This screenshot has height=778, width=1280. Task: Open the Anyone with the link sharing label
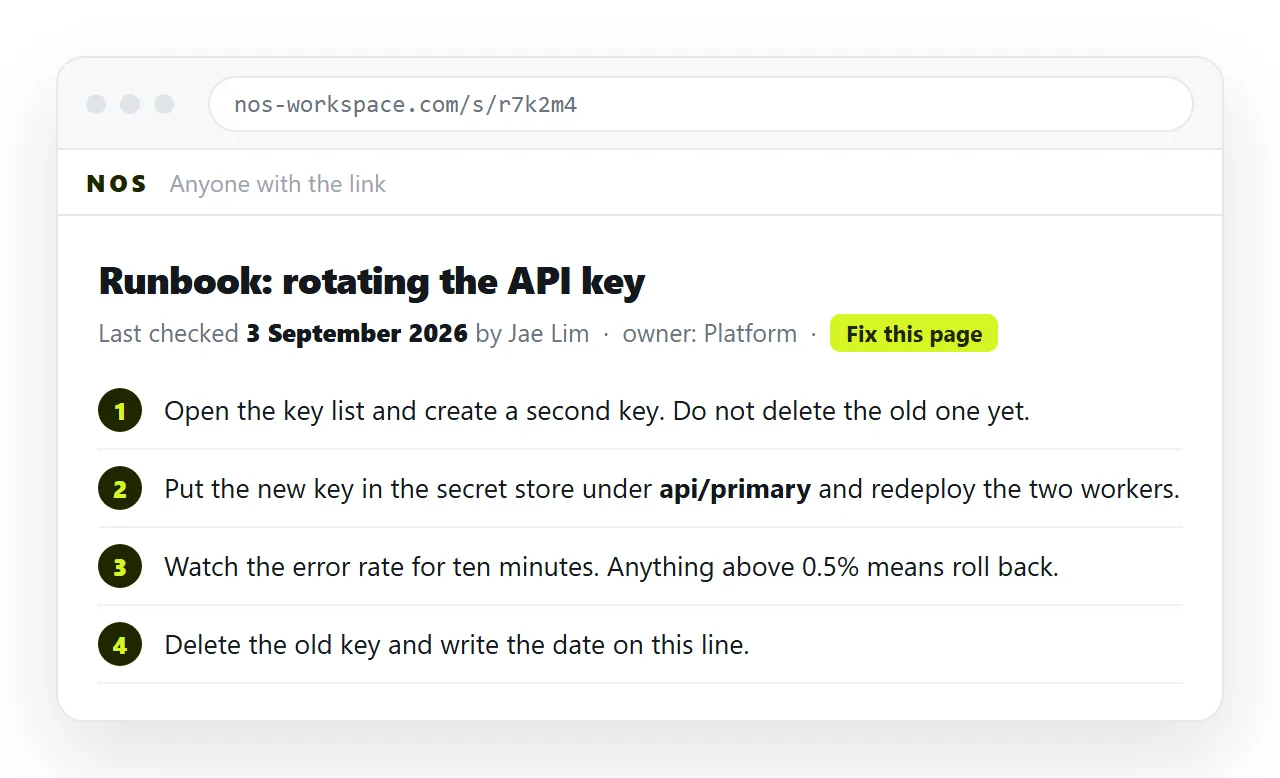(x=278, y=184)
